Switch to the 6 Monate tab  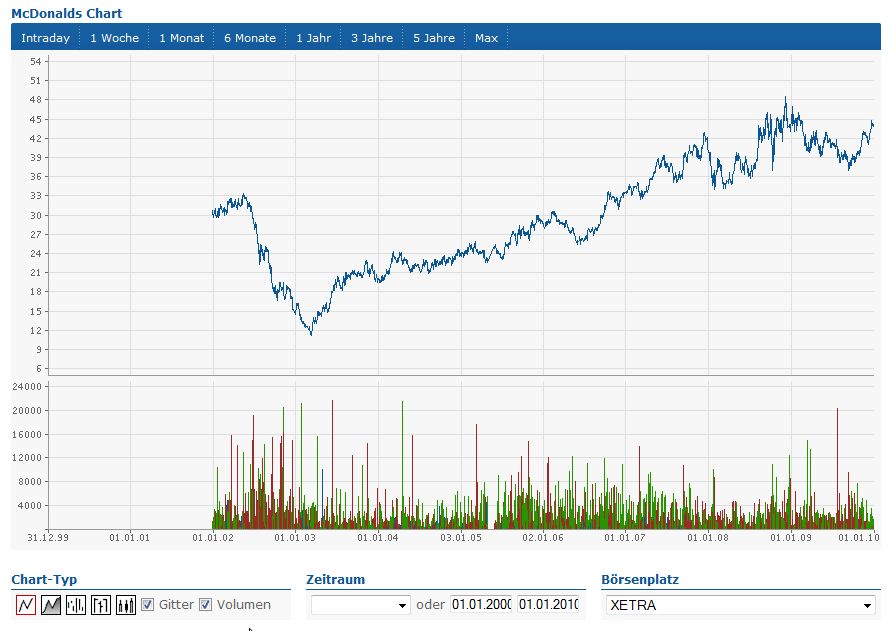(250, 38)
